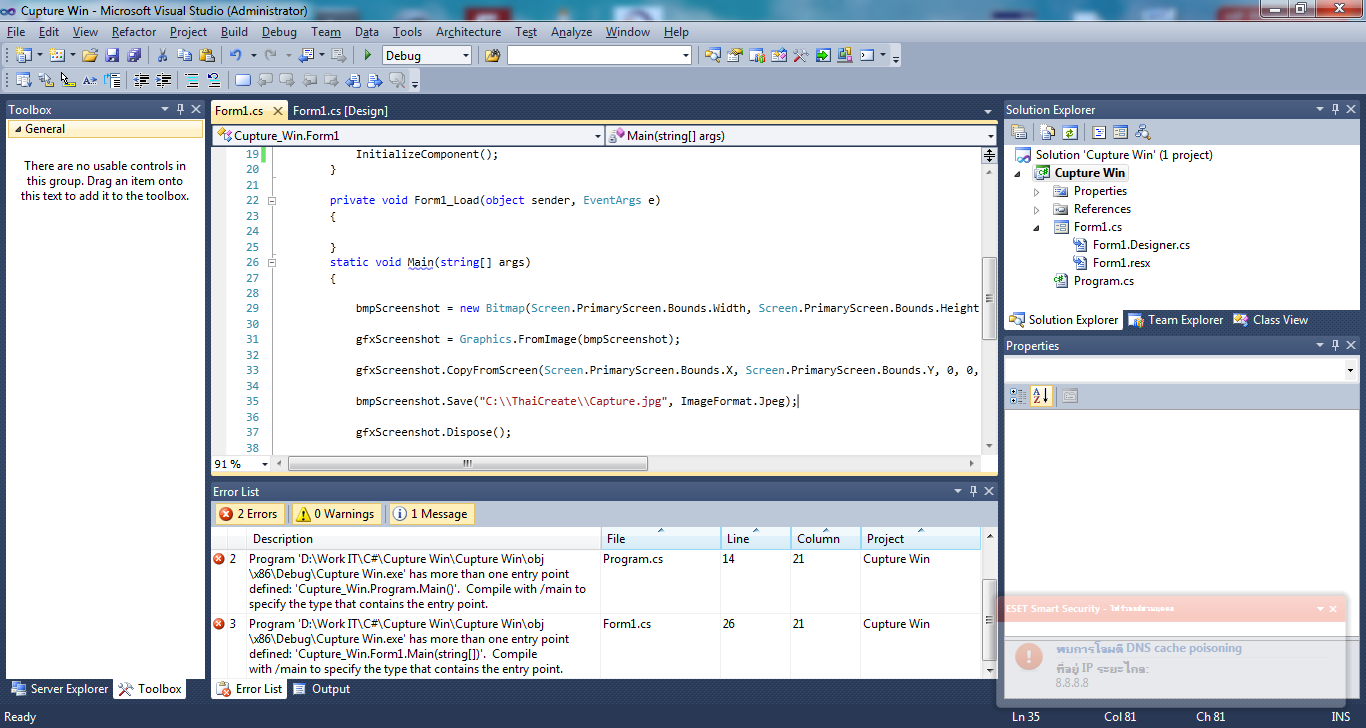This screenshot has height=728, width=1366.
Task: Sort errors by Description column header
Action: [x=424, y=539]
